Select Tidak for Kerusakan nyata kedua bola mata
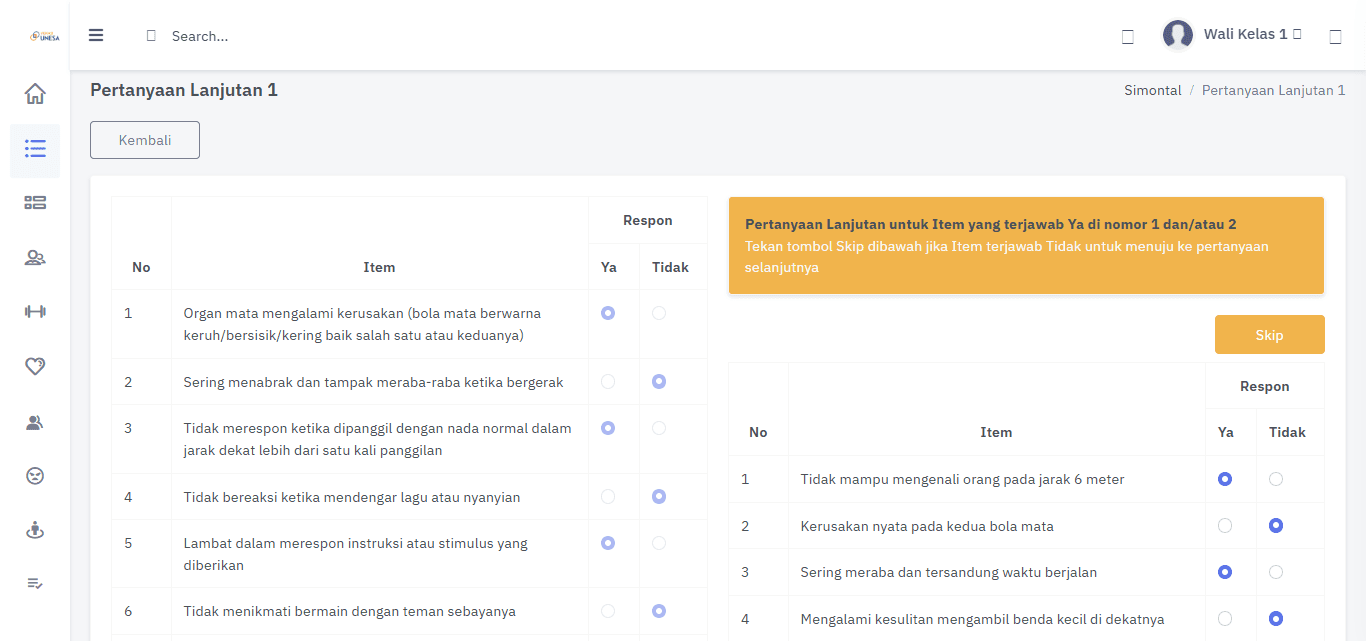Viewport: 1366px width, 641px height. (x=1275, y=526)
